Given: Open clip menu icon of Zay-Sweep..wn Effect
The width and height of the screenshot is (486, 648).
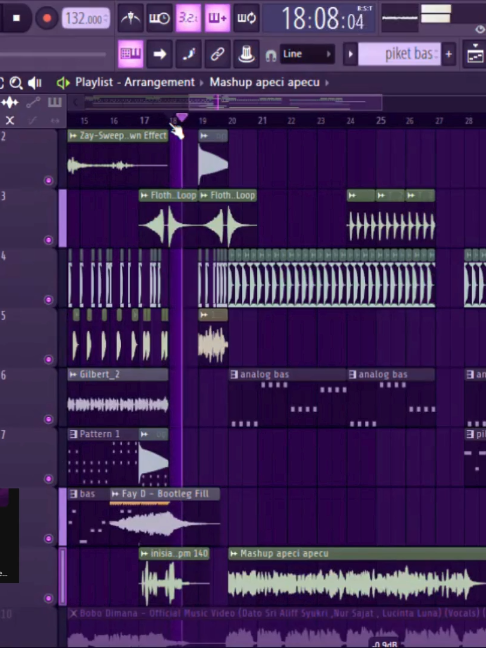Looking at the screenshot, I should click(x=73, y=136).
